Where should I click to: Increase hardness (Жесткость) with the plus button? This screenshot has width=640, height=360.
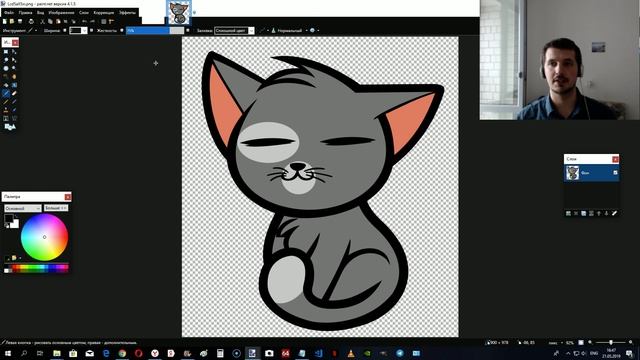point(188,30)
